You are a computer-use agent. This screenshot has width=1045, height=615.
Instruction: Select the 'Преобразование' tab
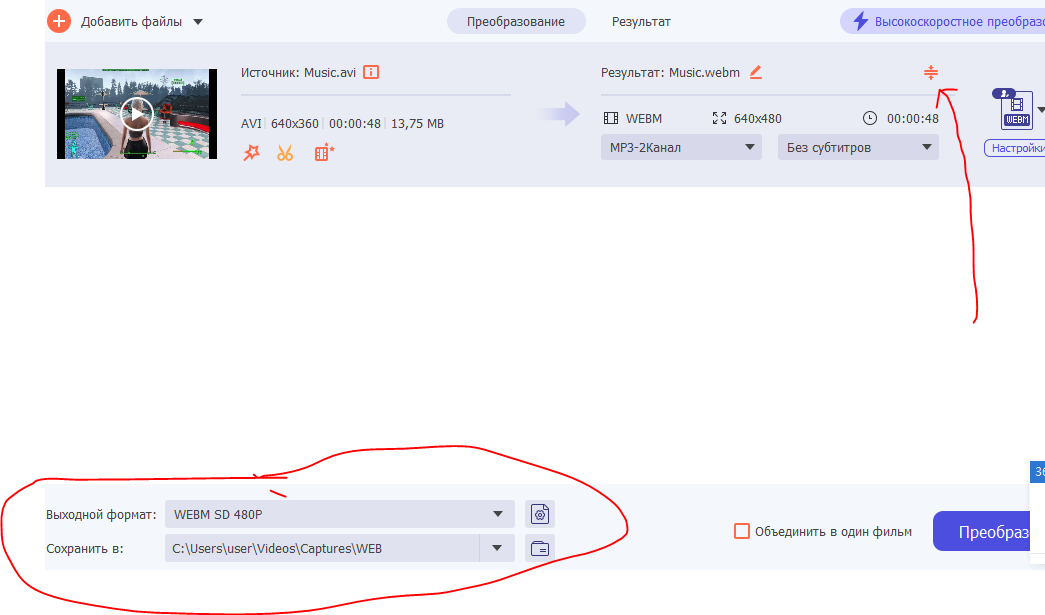516,21
